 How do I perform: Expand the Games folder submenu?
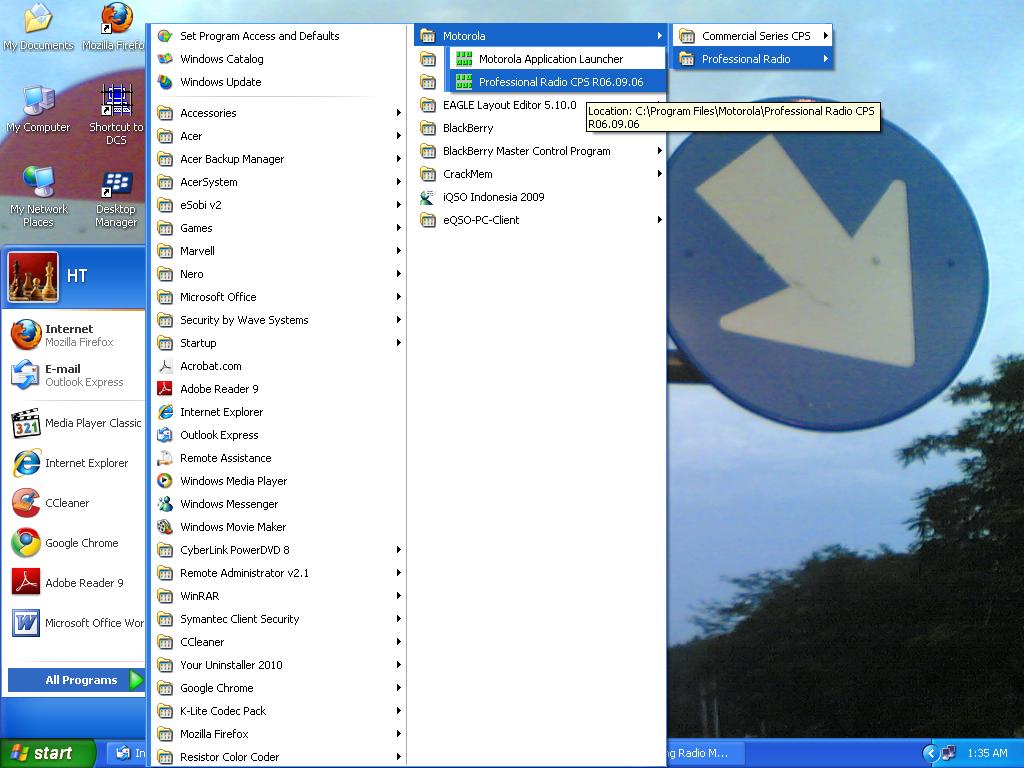[x=279, y=228]
